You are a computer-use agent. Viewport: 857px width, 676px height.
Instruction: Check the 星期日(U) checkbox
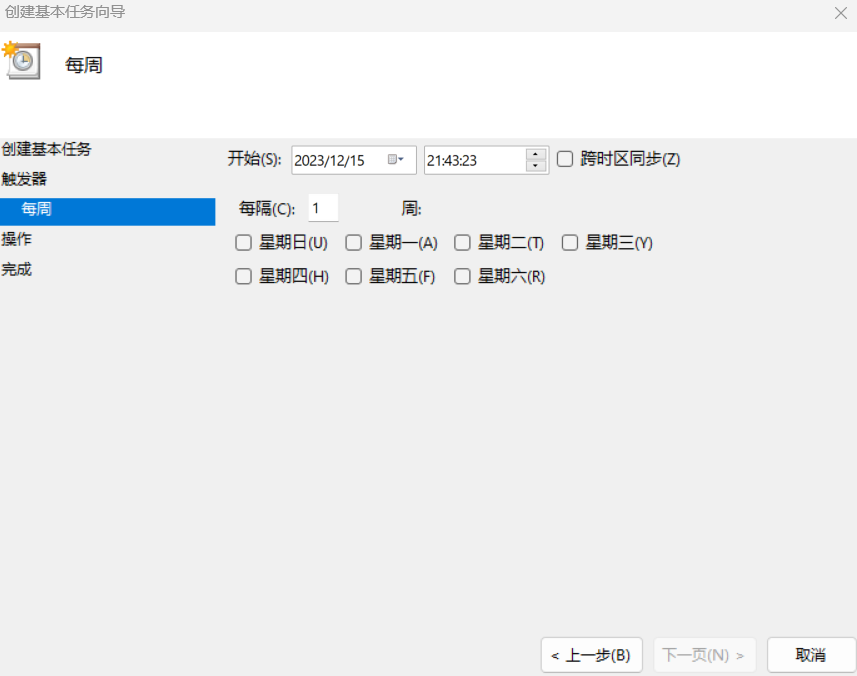tap(243, 242)
